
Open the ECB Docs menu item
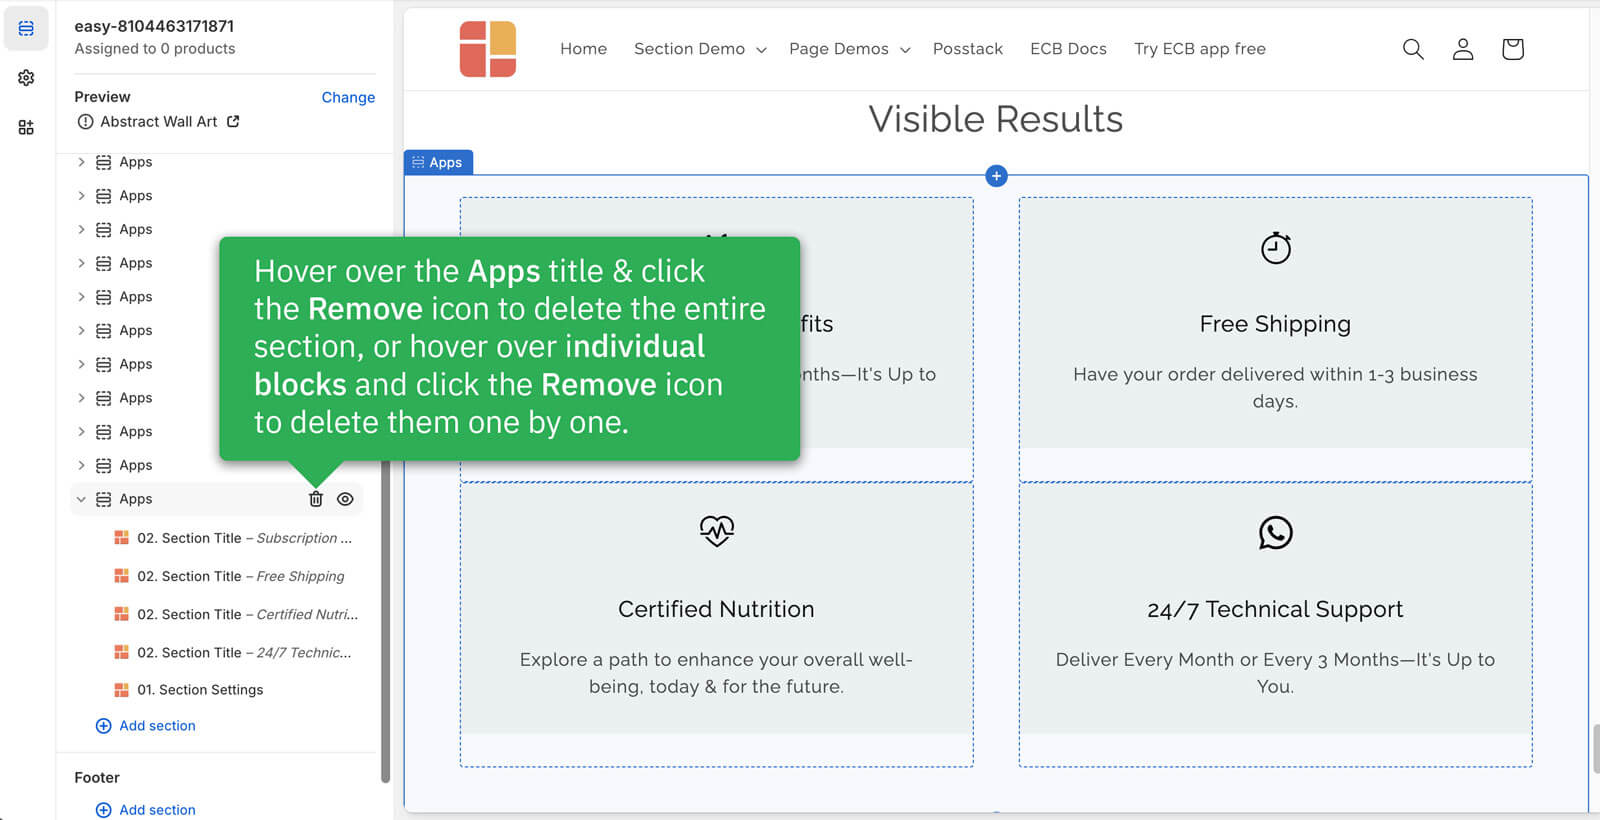coord(1068,49)
